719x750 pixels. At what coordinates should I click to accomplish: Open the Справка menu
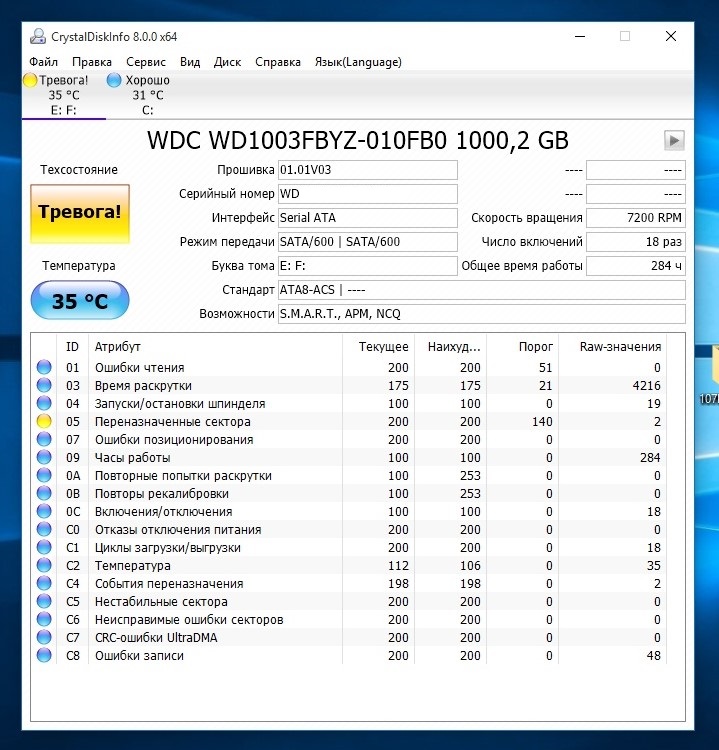click(278, 62)
